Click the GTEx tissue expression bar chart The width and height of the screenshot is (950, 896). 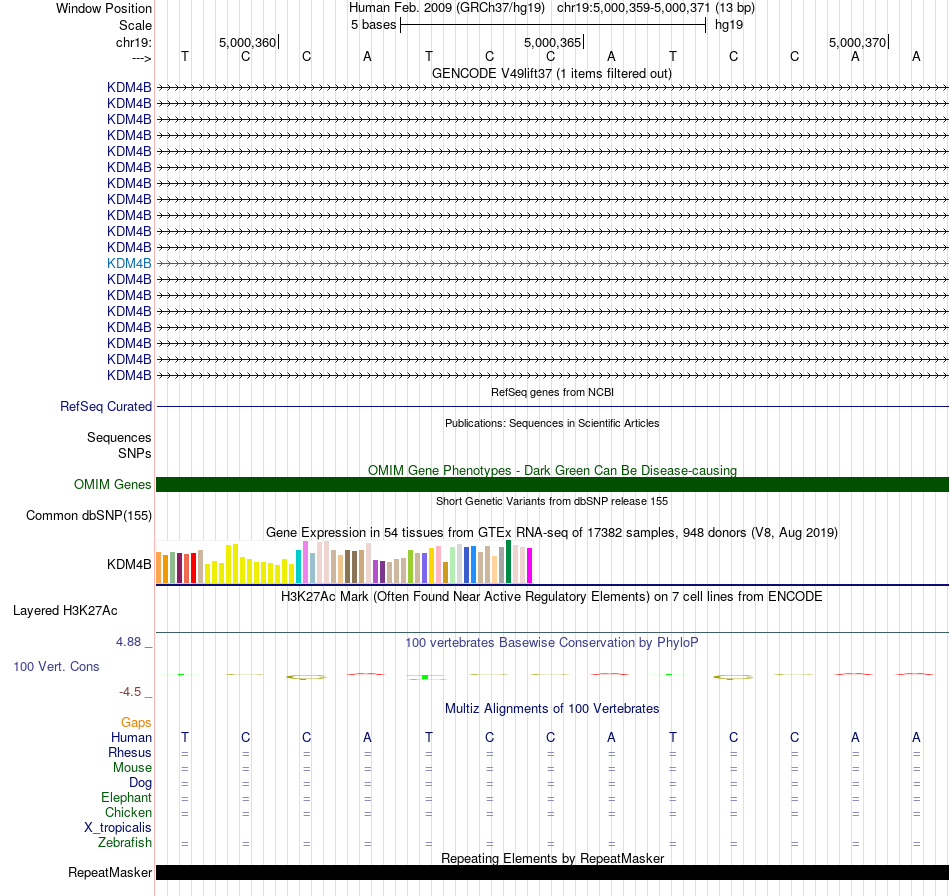pos(344,562)
